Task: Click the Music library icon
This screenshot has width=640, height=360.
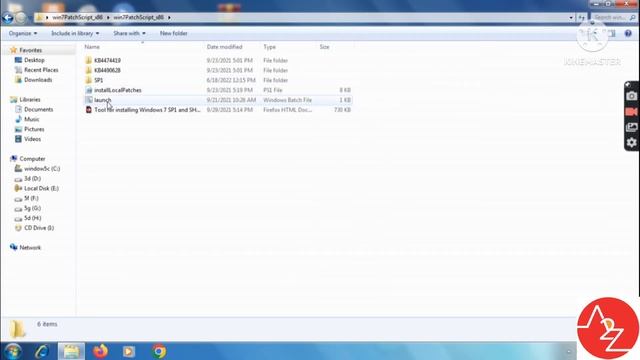Action: pos(18,119)
